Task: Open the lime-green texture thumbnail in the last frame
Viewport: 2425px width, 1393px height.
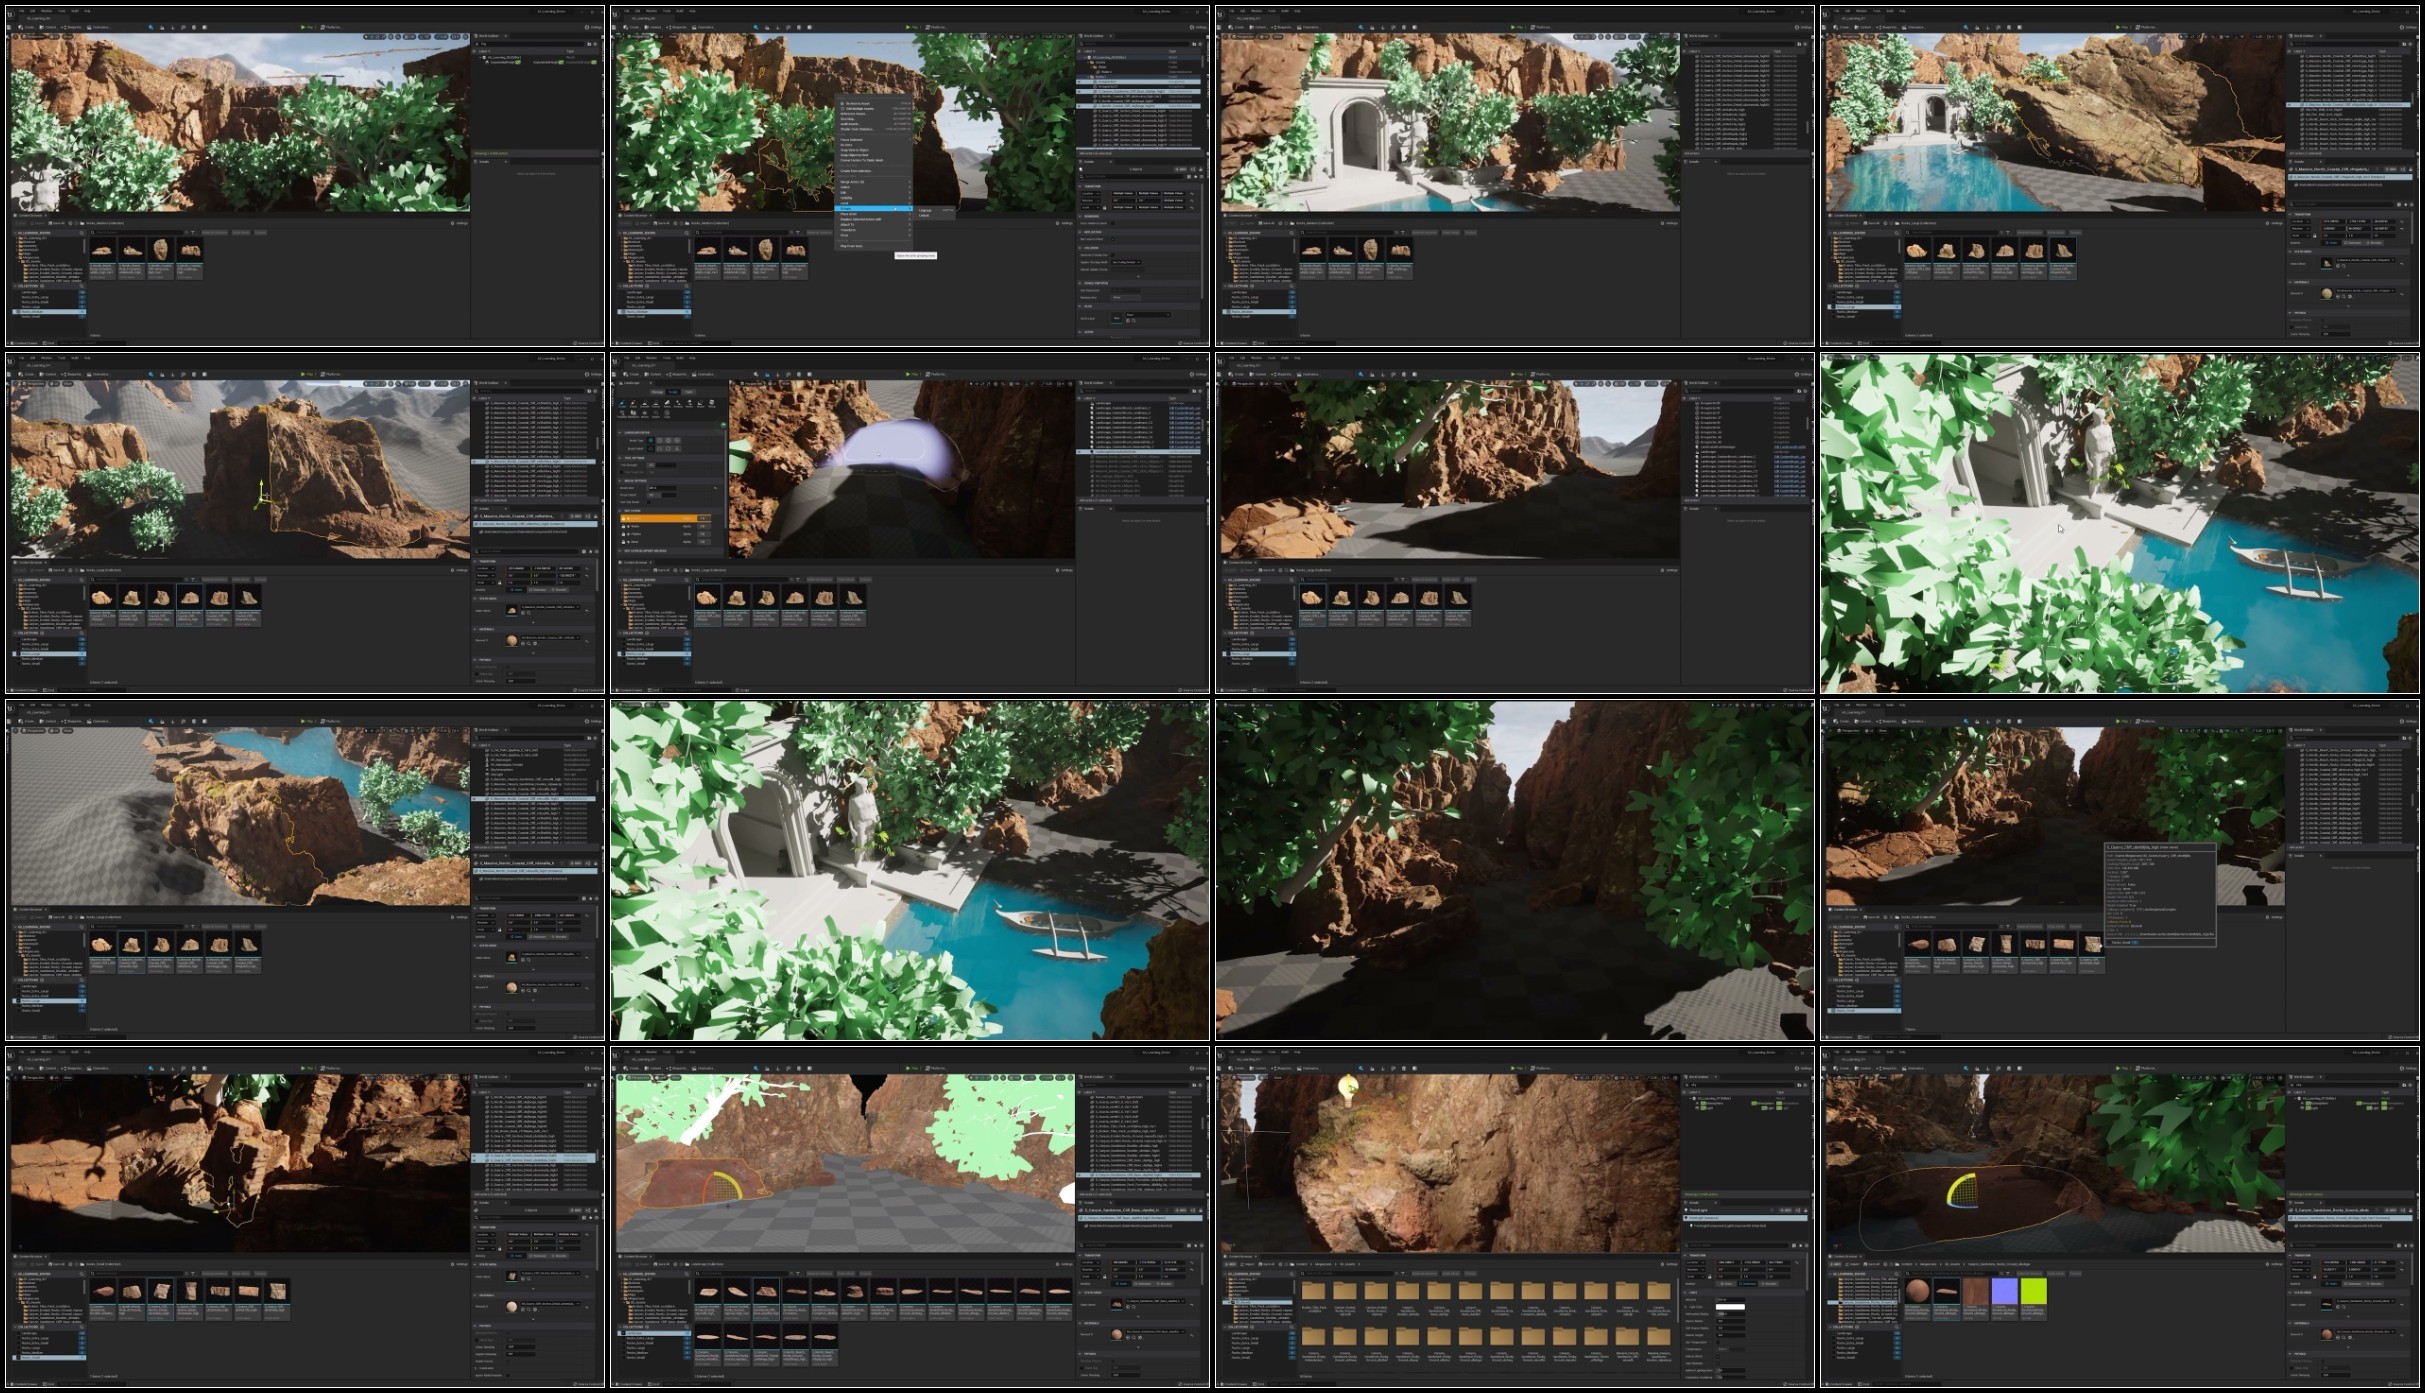Action: pyautogui.click(x=2034, y=1292)
